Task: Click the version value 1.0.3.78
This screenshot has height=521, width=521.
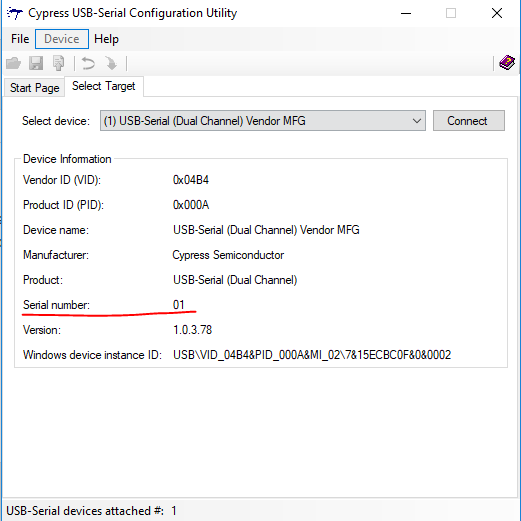Action: point(192,330)
